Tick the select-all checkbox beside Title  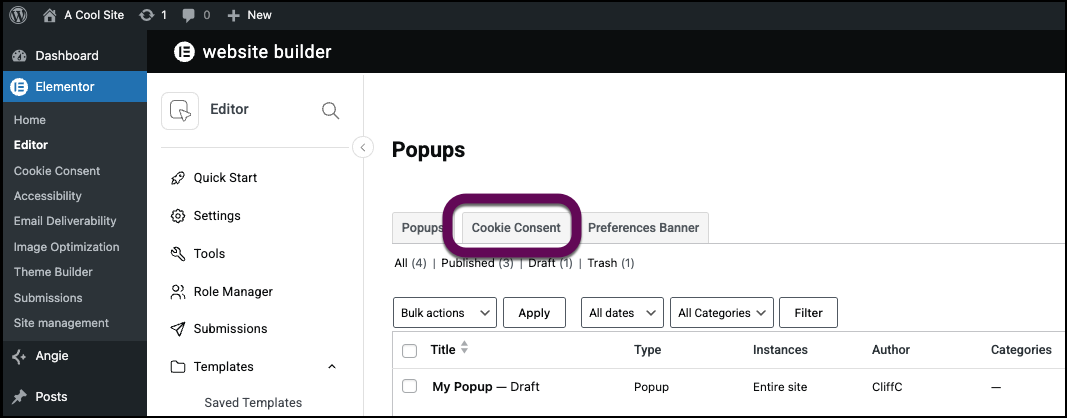pos(409,351)
